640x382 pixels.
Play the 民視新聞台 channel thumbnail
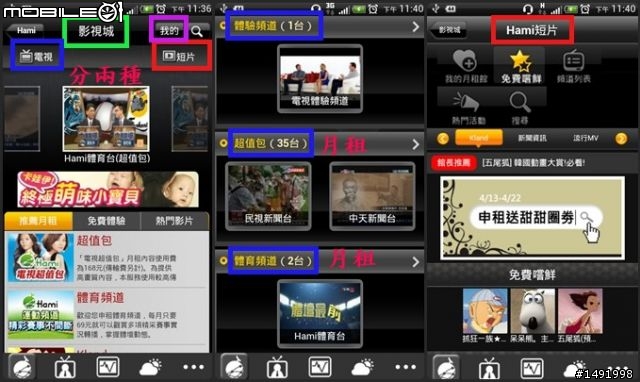tap(268, 196)
